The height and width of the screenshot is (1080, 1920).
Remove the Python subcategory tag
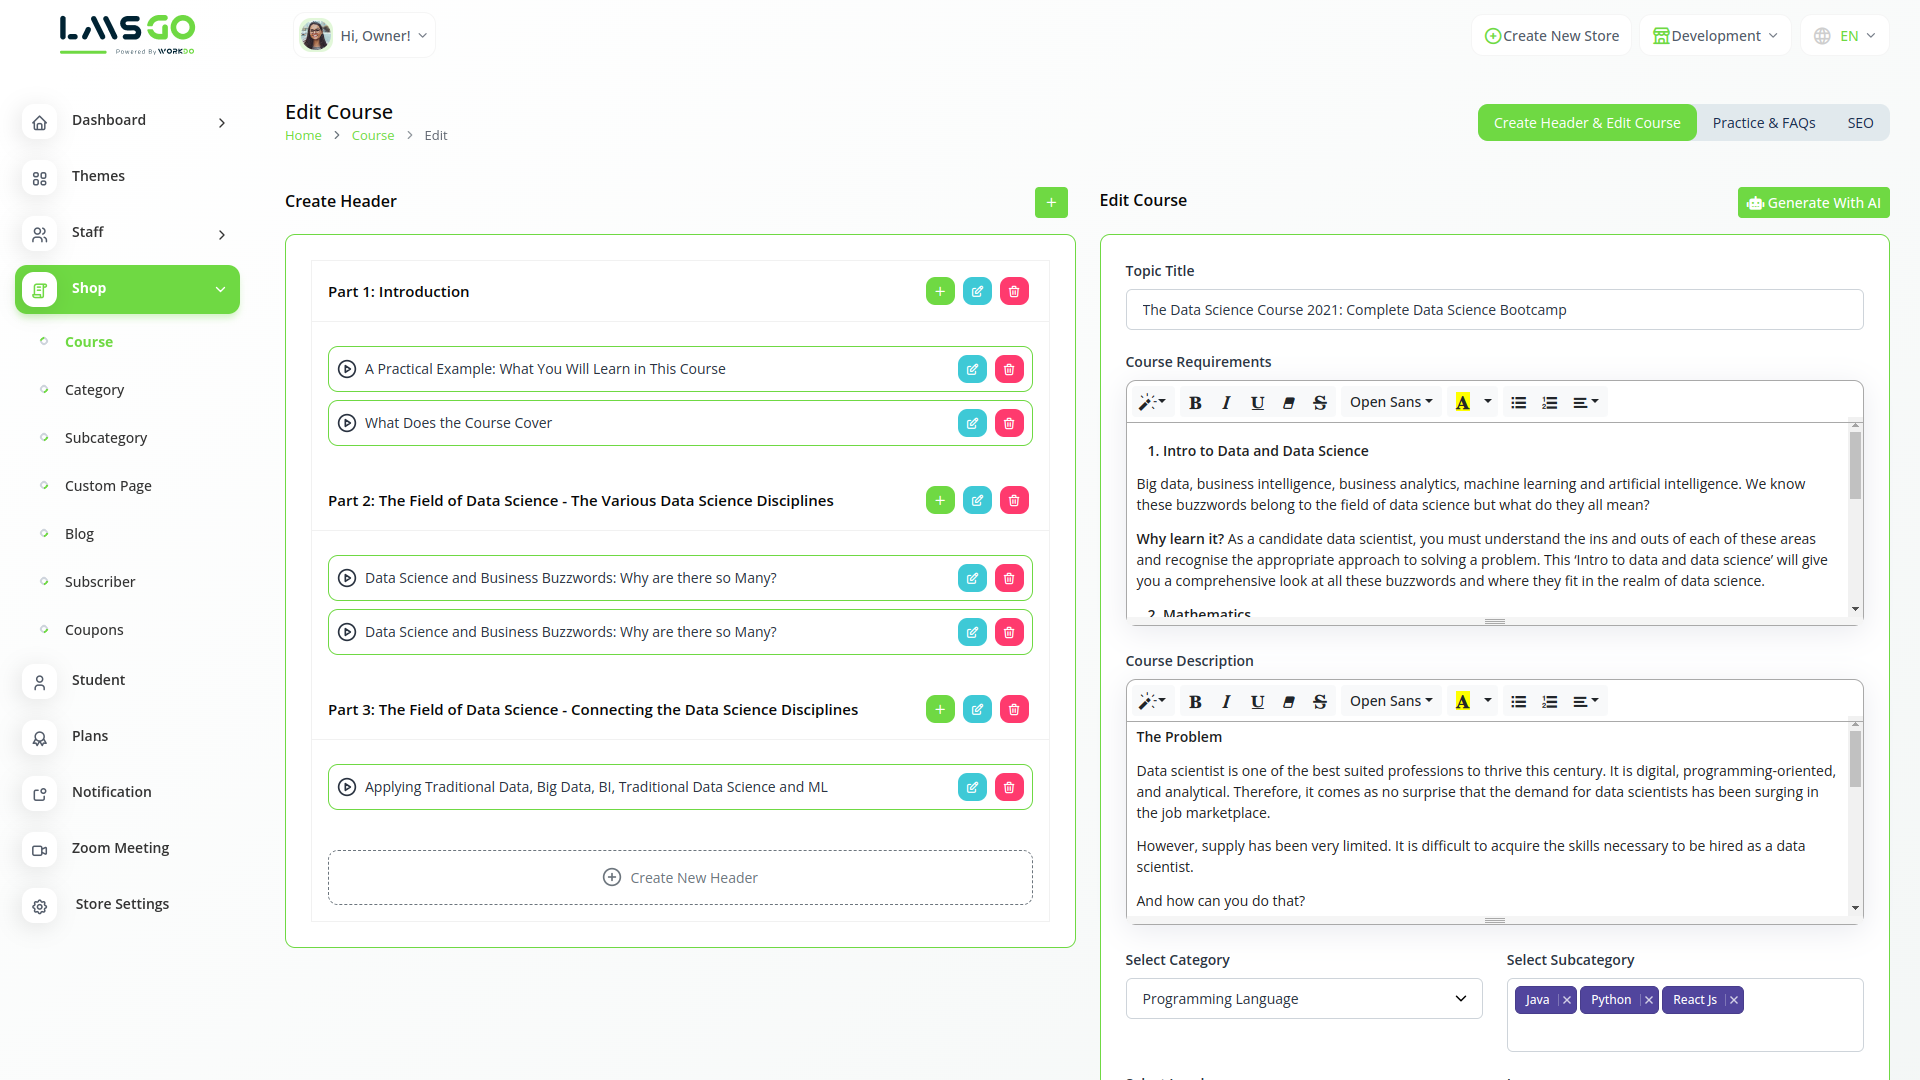pos(1648,1000)
